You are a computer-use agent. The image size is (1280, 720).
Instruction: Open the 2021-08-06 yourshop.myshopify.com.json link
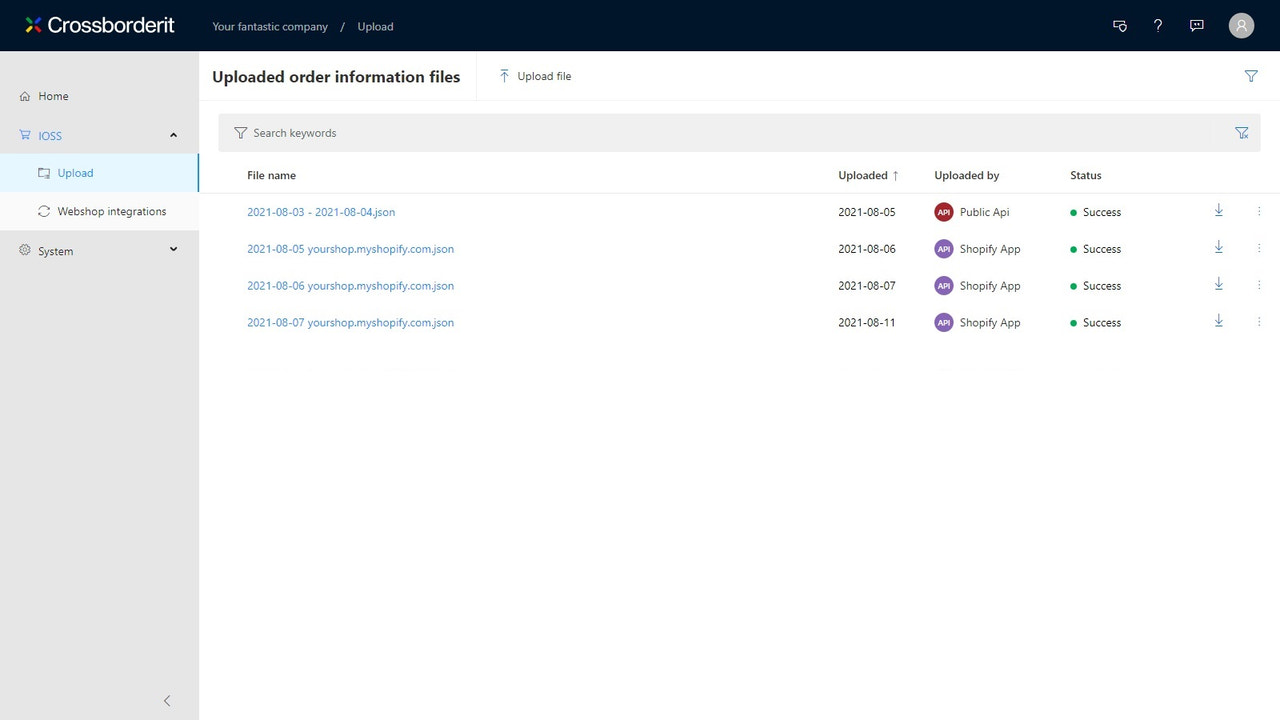point(350,286)
